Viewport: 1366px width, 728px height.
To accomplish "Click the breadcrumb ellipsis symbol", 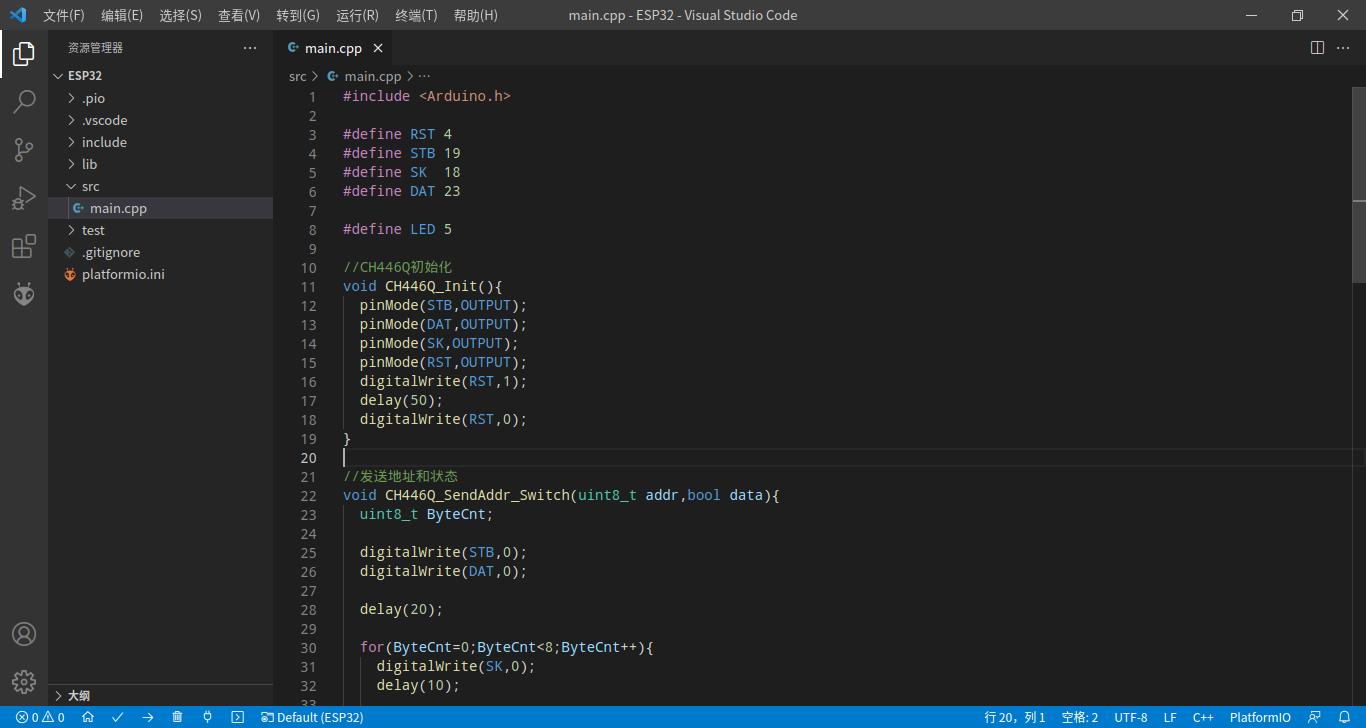I will pos(424,76).
